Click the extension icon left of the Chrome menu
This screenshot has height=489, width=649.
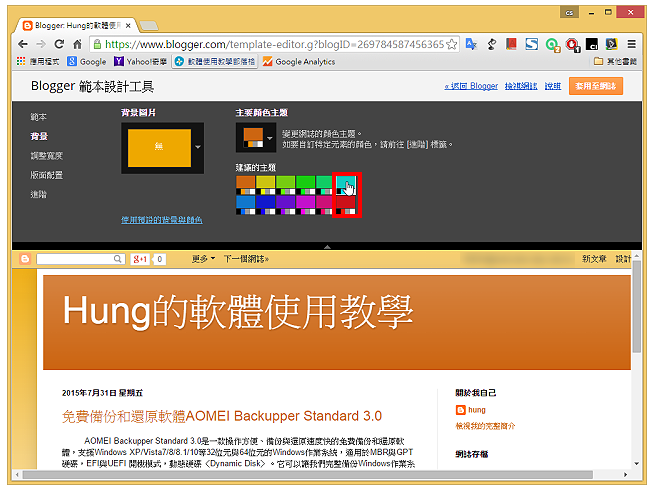pos(611,44)
